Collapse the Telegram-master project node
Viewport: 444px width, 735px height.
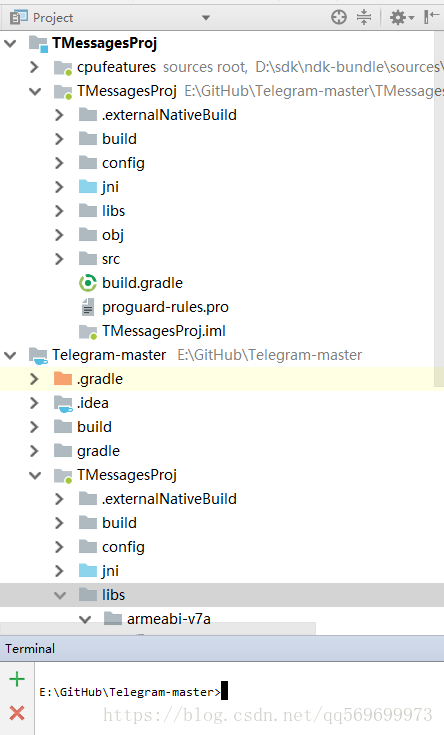pyautogui.click(x=10, y=355)
